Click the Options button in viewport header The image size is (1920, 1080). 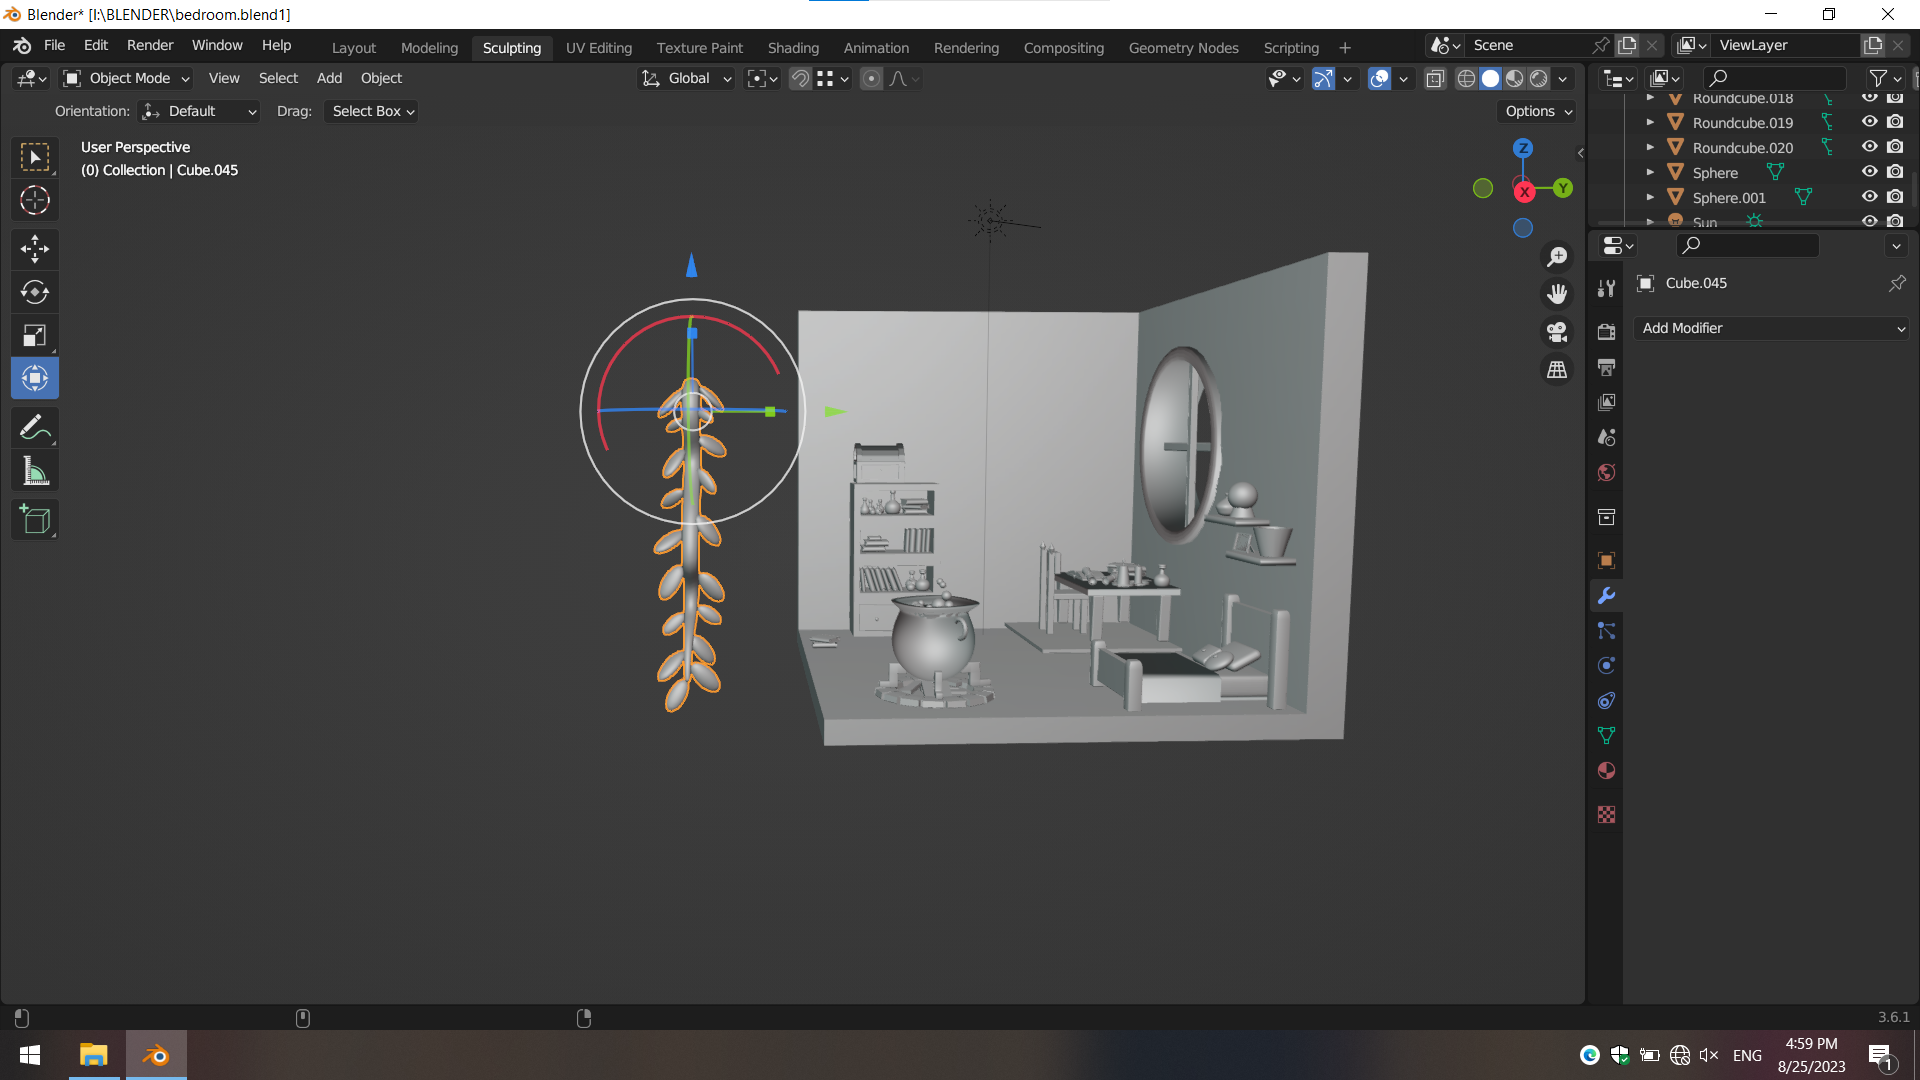coord(1538,111)
